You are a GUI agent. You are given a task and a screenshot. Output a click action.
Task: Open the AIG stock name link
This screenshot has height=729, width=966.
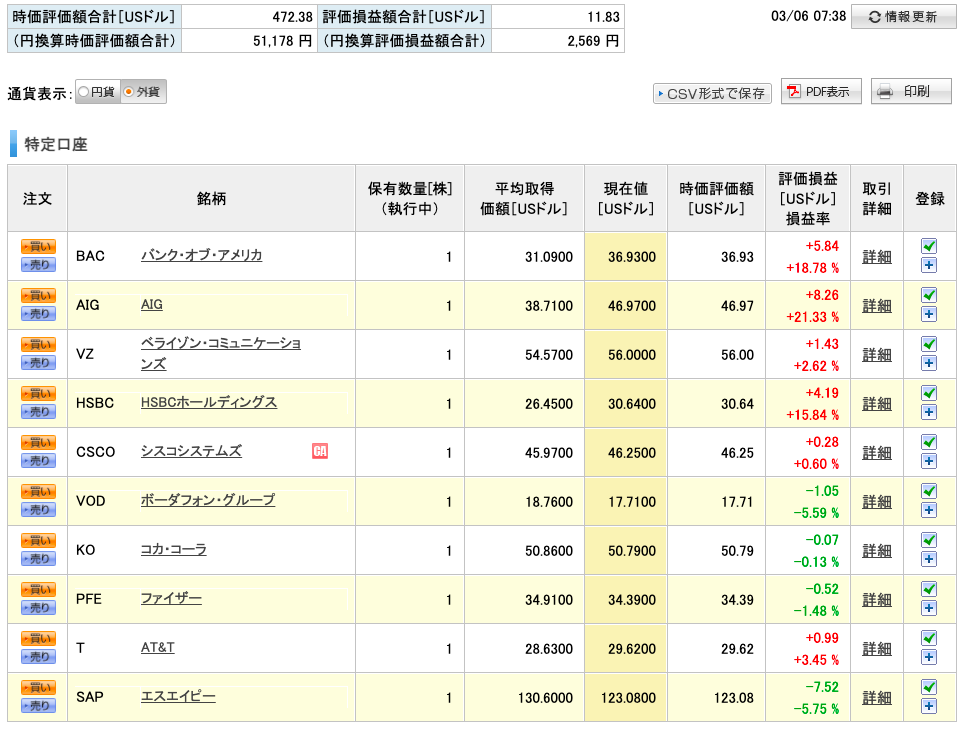coord(152,304)
